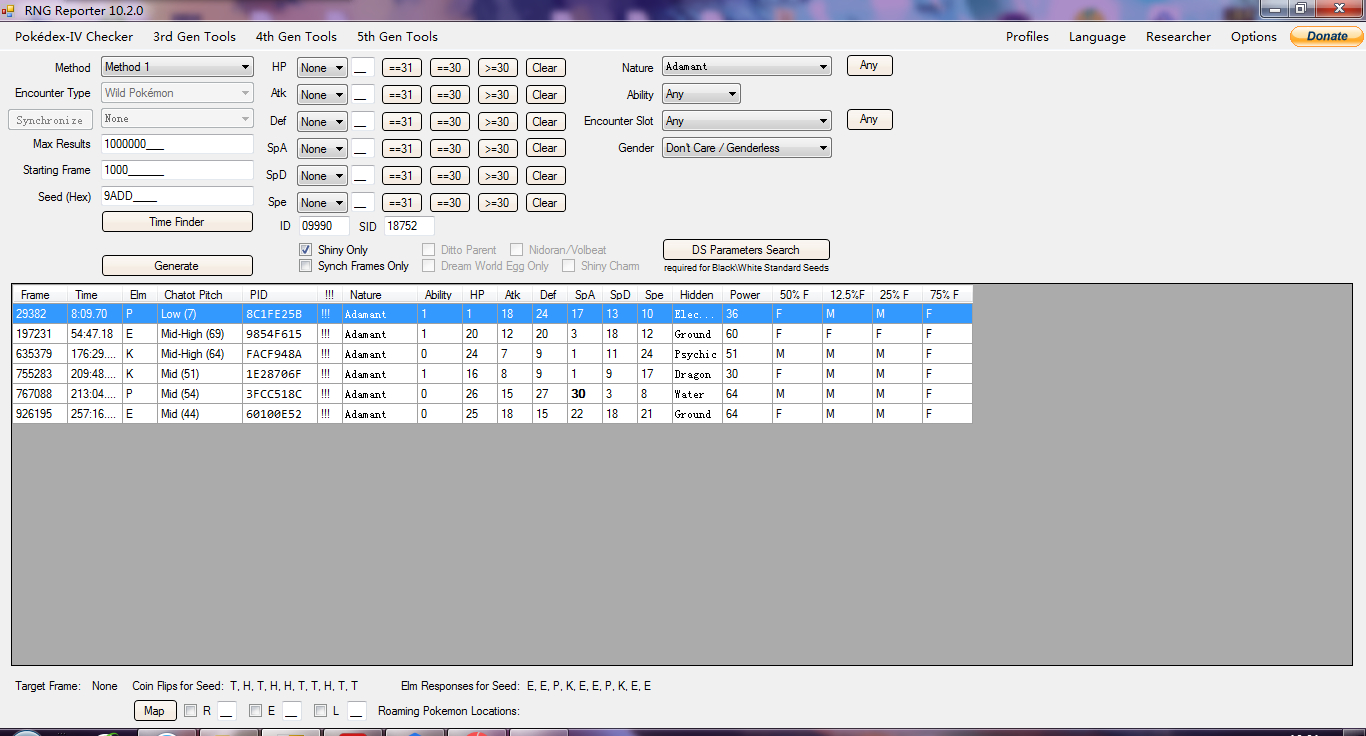
Task: Set SpD filter to ==31
Action: click(401, 176)
